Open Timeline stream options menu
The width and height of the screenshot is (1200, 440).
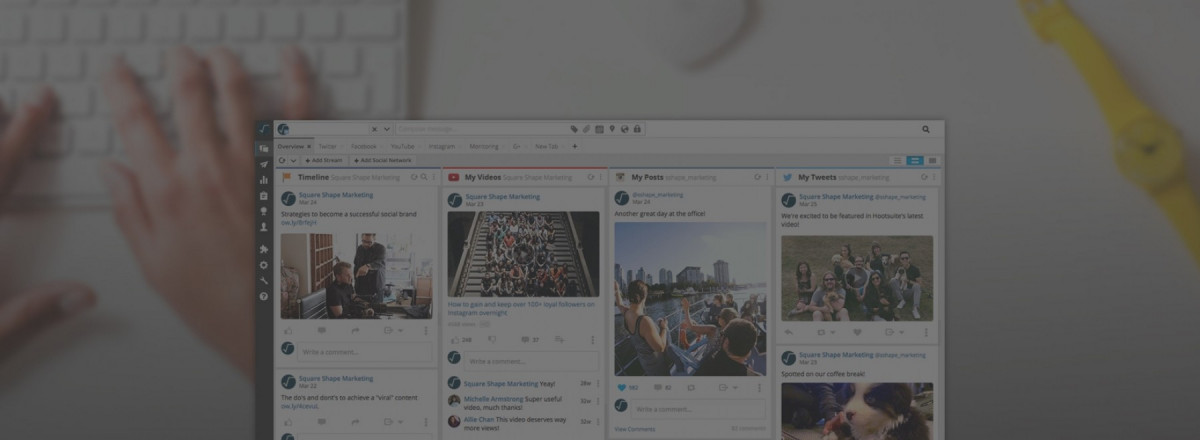pos(433,177)
